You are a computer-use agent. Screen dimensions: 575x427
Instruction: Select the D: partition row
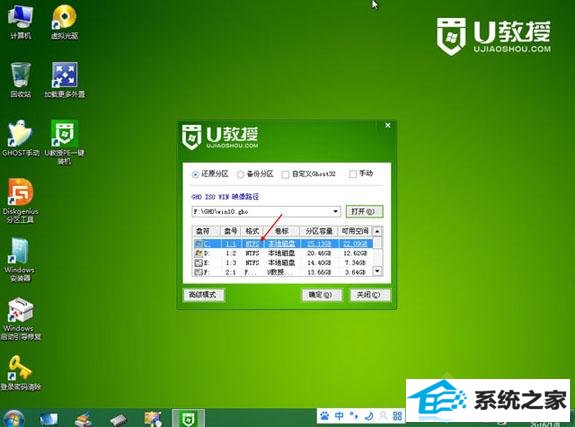(x=283, y=253)
